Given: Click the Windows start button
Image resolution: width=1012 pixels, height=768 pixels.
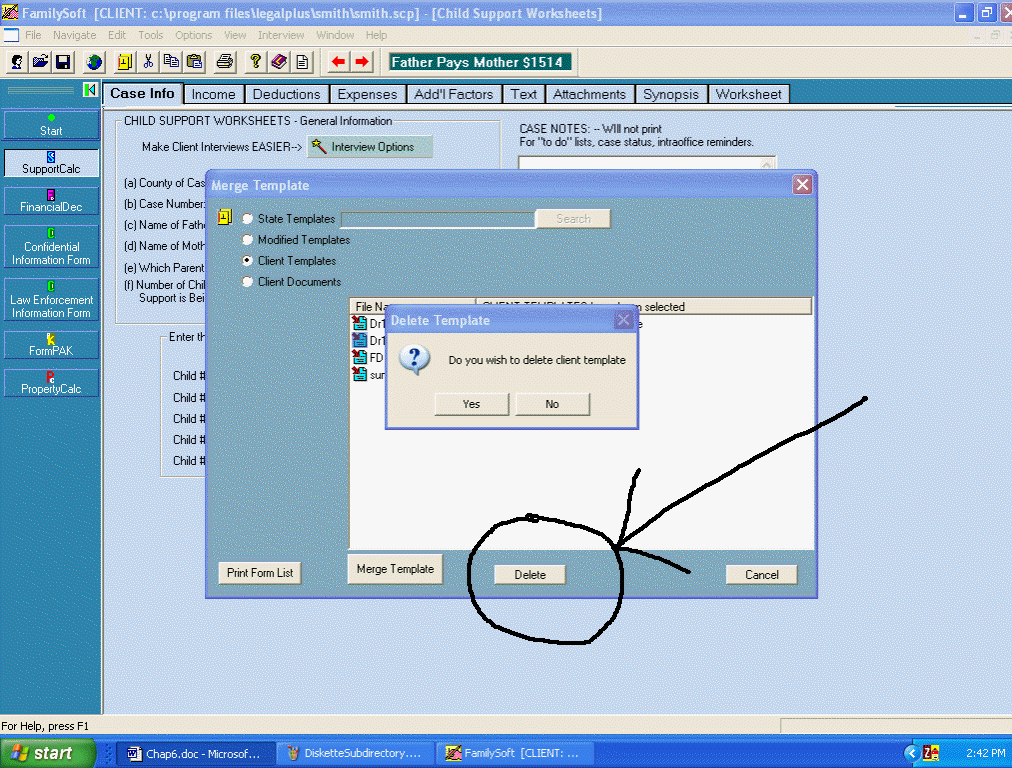Looking at the screenshot, I should click(47, 753).
